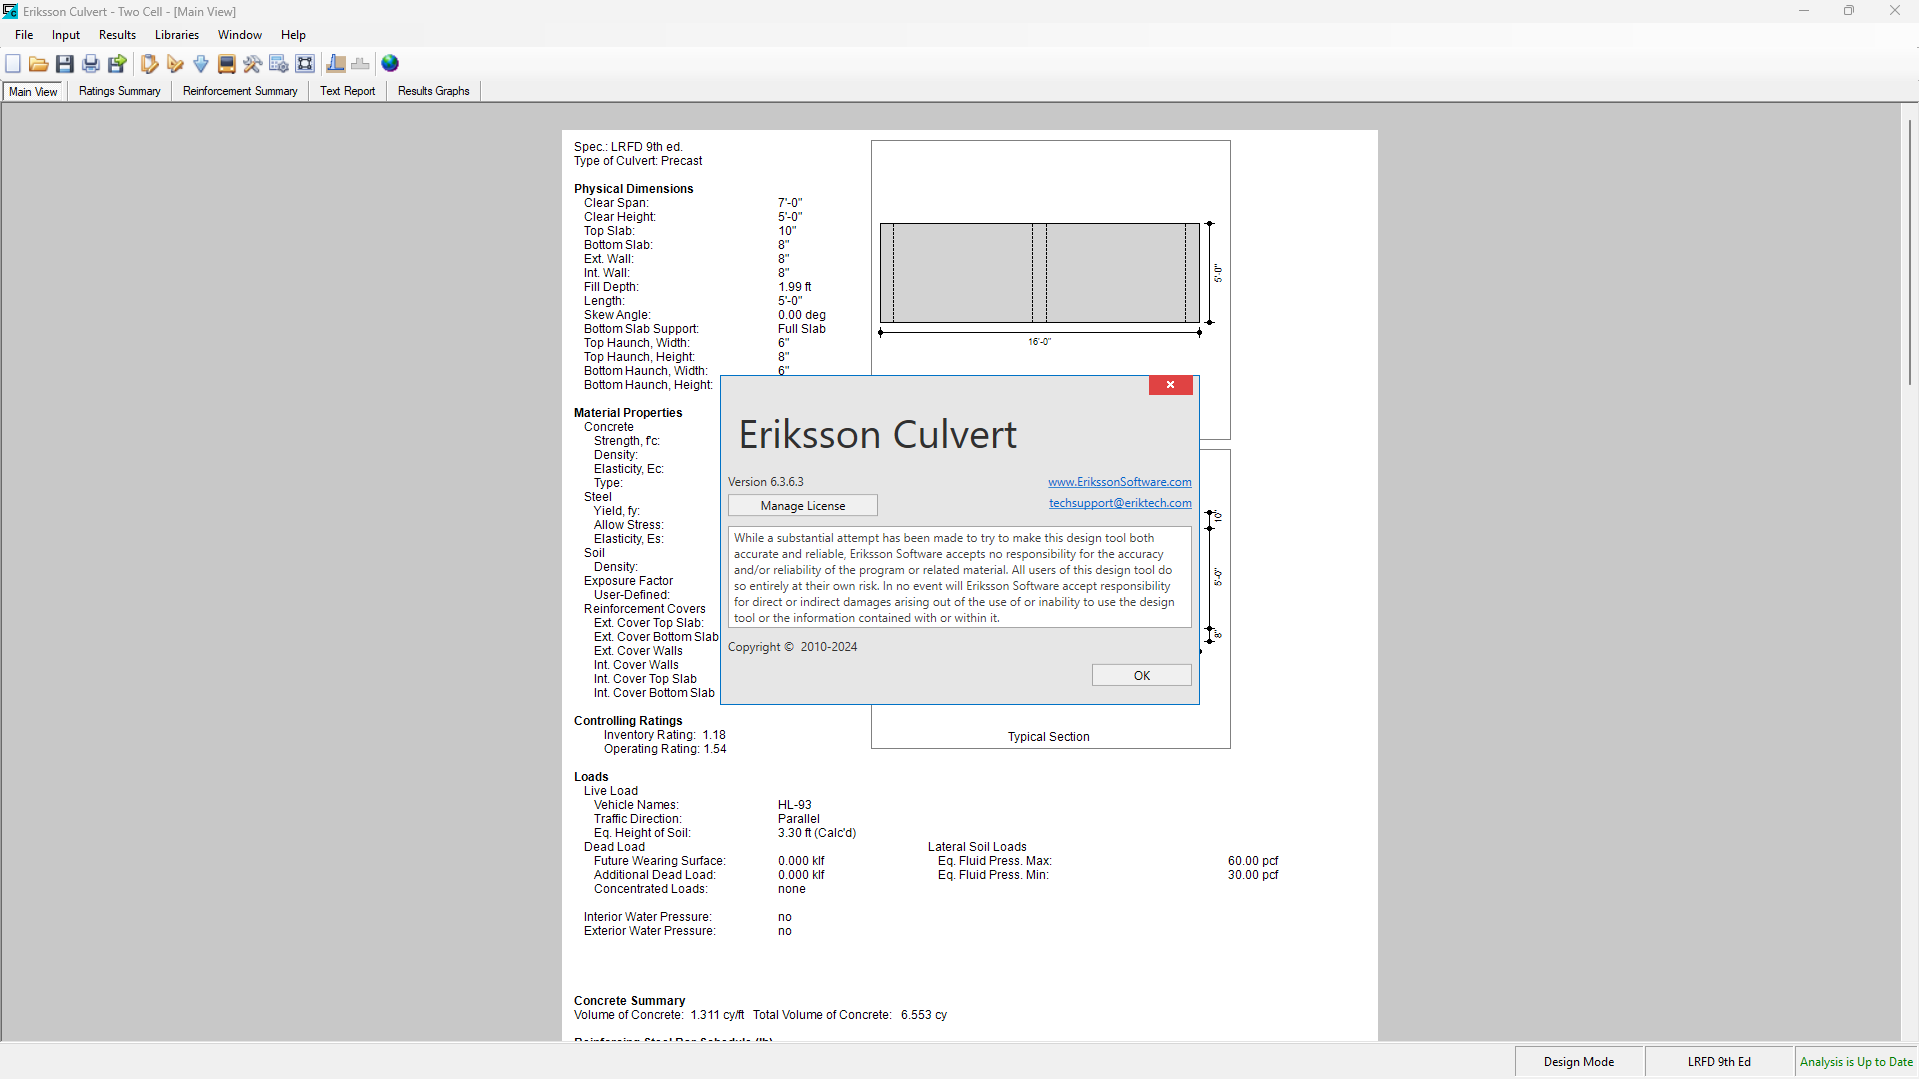Switch to the Main View tab

pos(33,91)
